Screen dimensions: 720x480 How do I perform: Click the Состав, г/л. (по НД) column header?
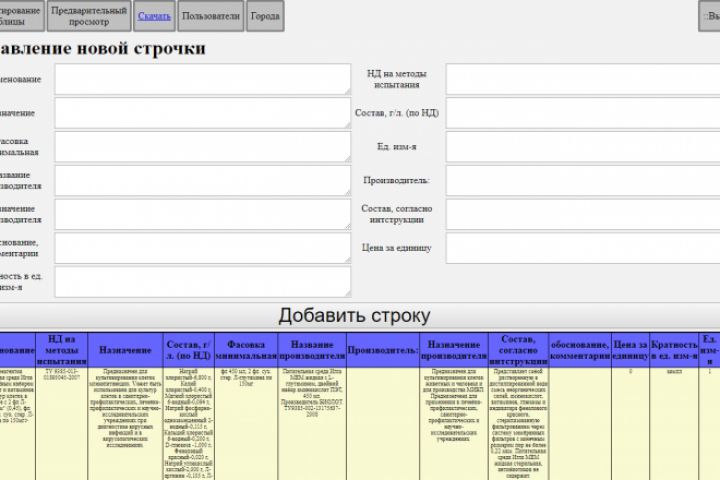click(188, 350)
